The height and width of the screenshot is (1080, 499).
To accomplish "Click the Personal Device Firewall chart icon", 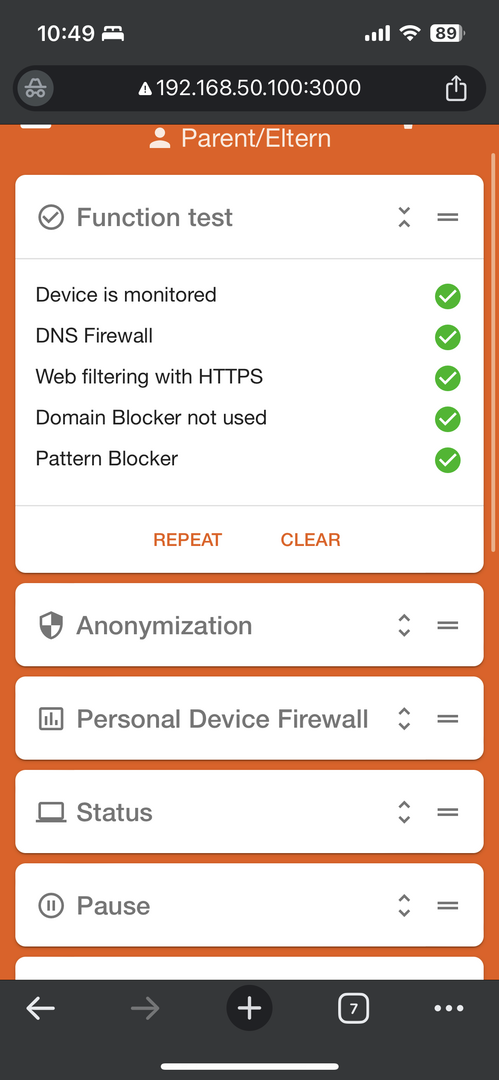I will 50,719.
